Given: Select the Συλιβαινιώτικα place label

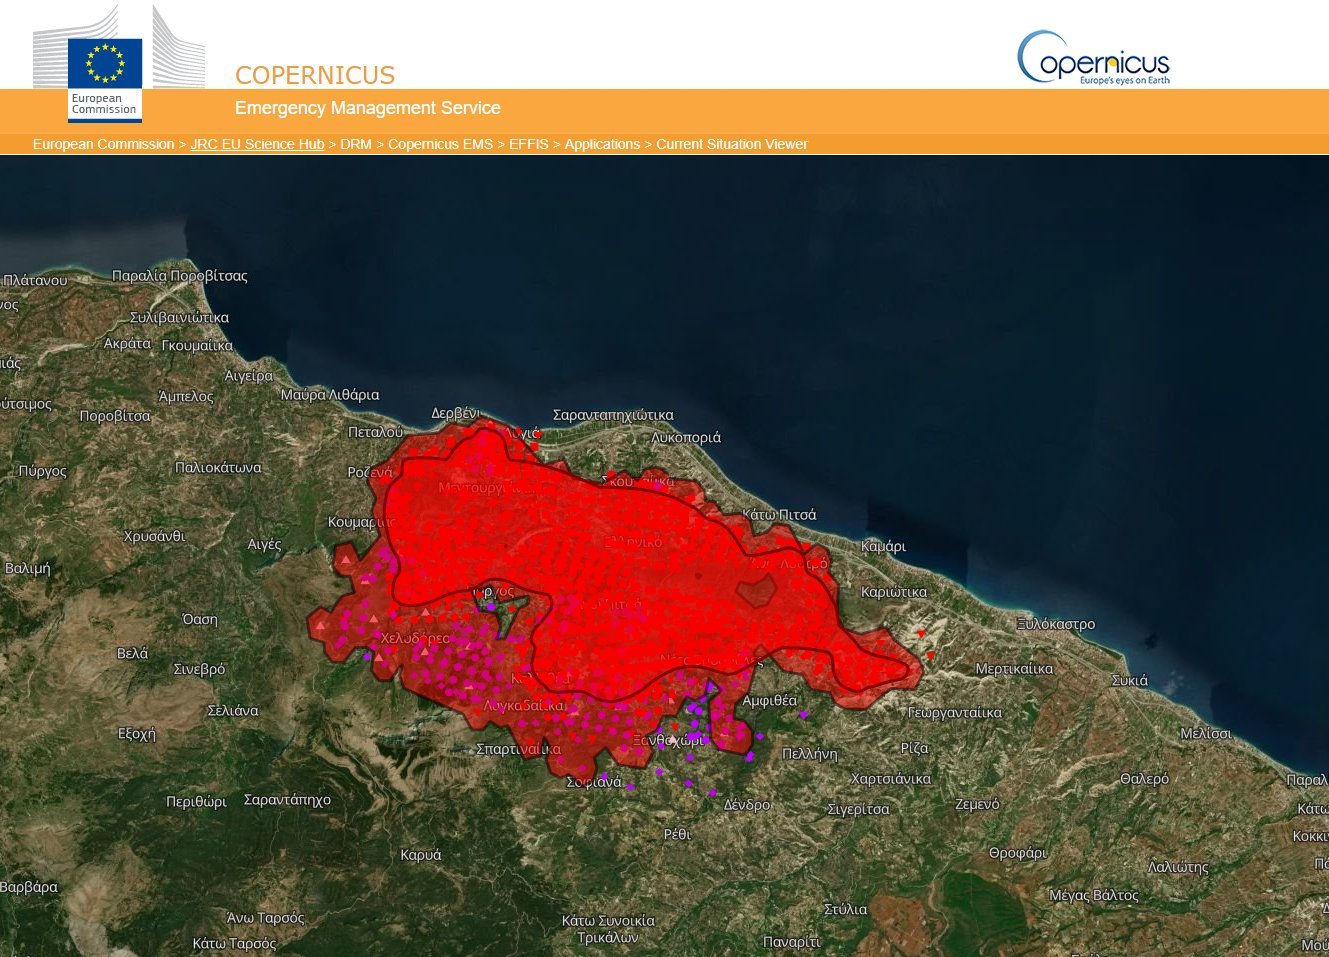Looking at the screenshot, I should [x=179, y=318].
